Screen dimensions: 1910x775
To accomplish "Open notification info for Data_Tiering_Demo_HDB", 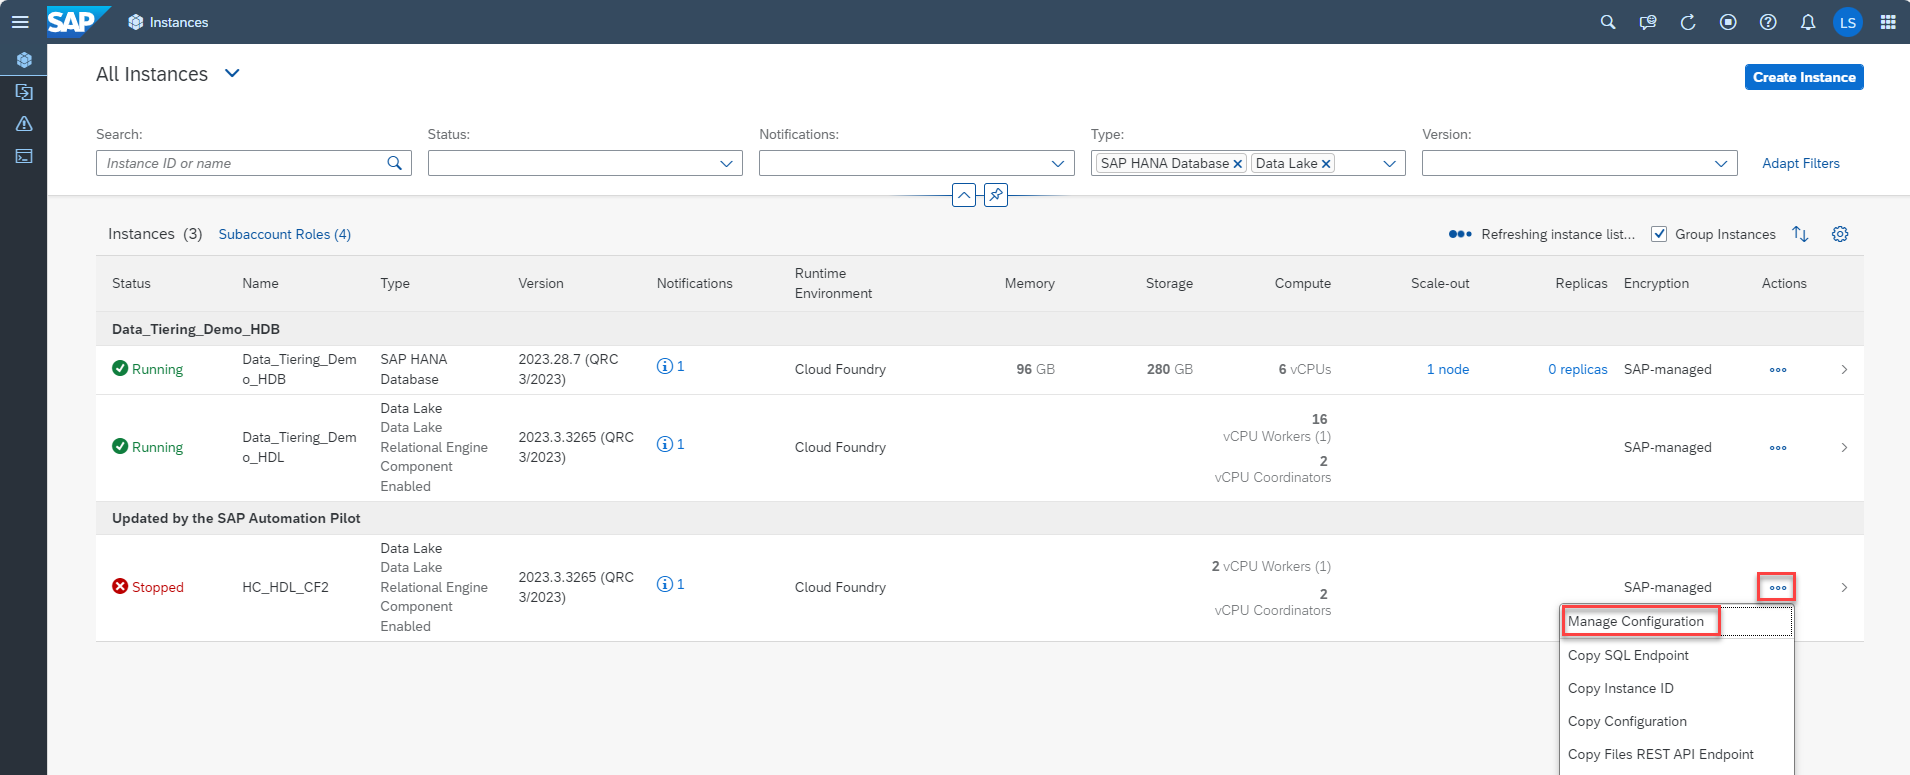I will (670, 366).
